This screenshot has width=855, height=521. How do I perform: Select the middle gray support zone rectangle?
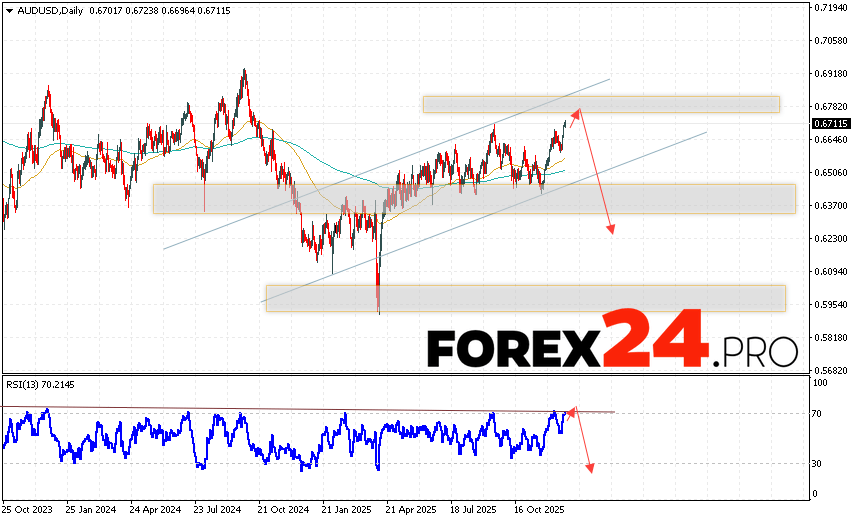(x=473, y=198)
